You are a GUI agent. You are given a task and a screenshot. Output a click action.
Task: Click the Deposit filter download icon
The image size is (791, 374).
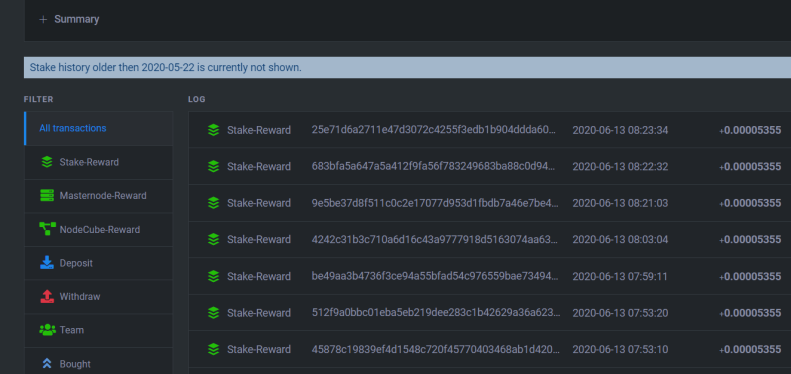coord(47,262)
